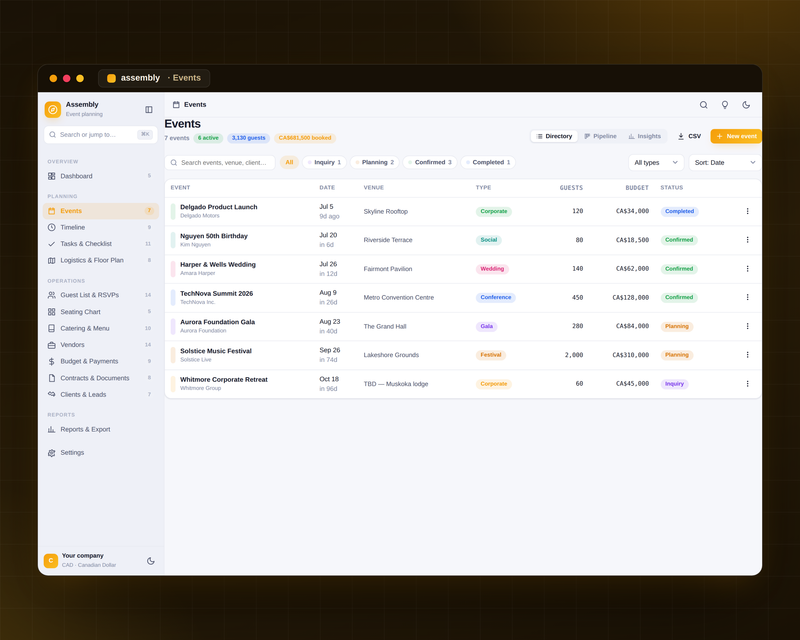The height and width of the screenshot is (640, 800).
Task: Expand the All types dropdown
Action: click(656, 162)
